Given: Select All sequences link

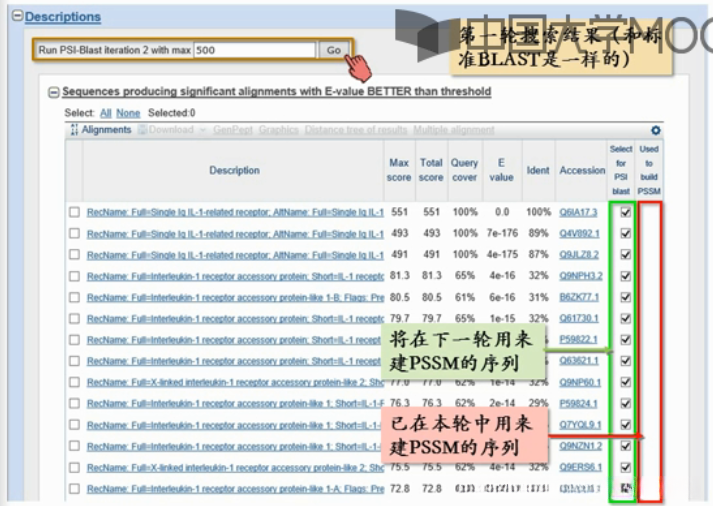Looking at the screenshot, I should (106, 113).
